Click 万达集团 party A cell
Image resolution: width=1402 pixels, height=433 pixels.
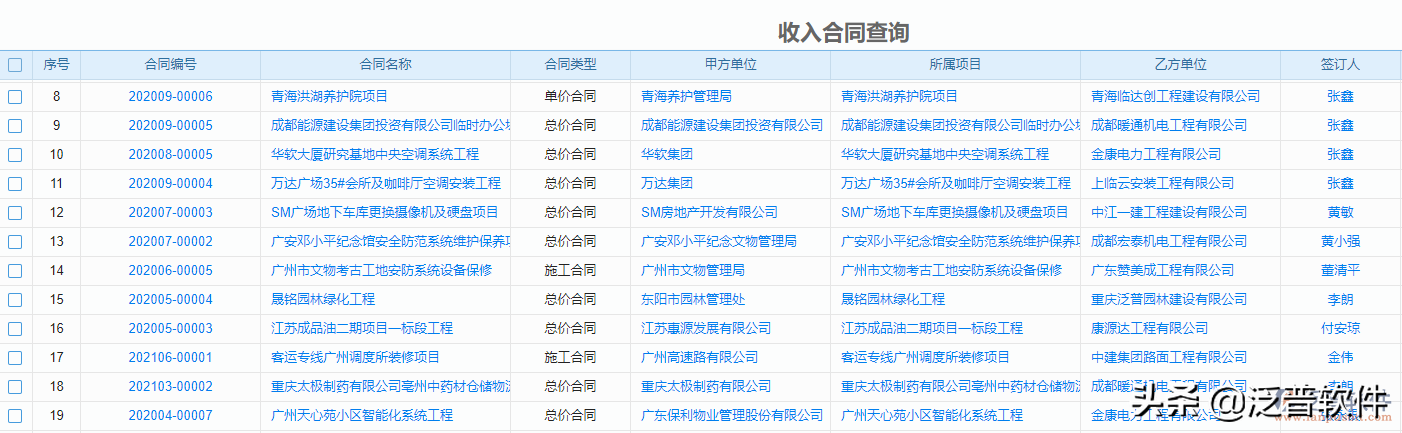click(667, 184)
